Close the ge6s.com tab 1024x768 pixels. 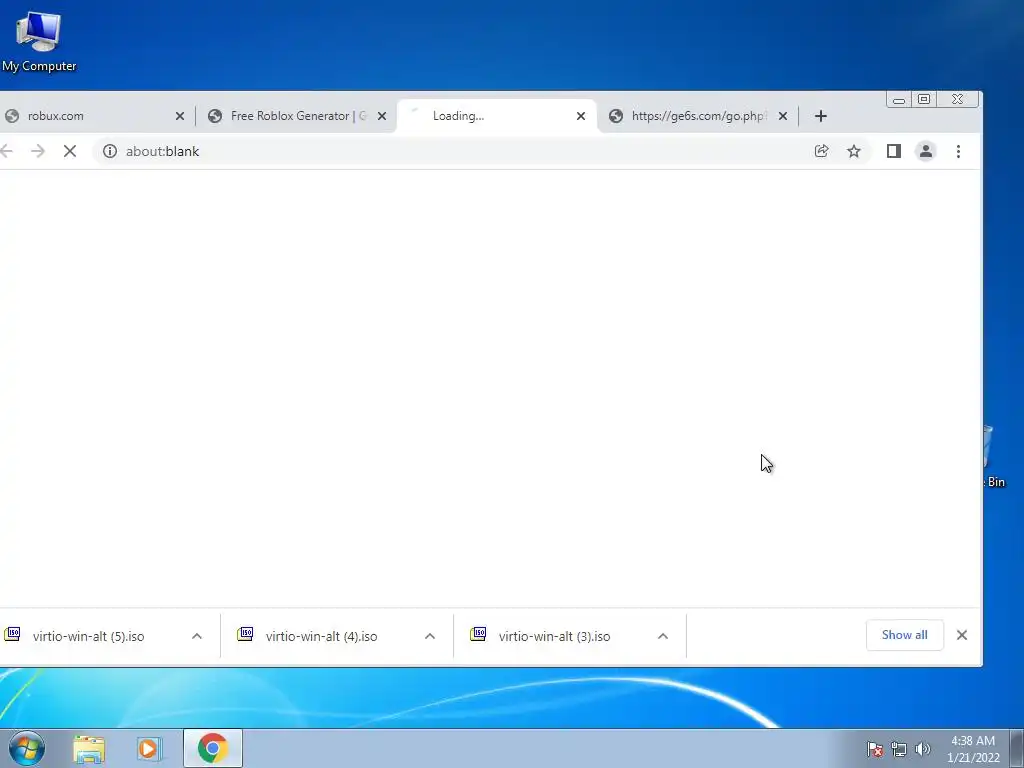click(782, 116)
